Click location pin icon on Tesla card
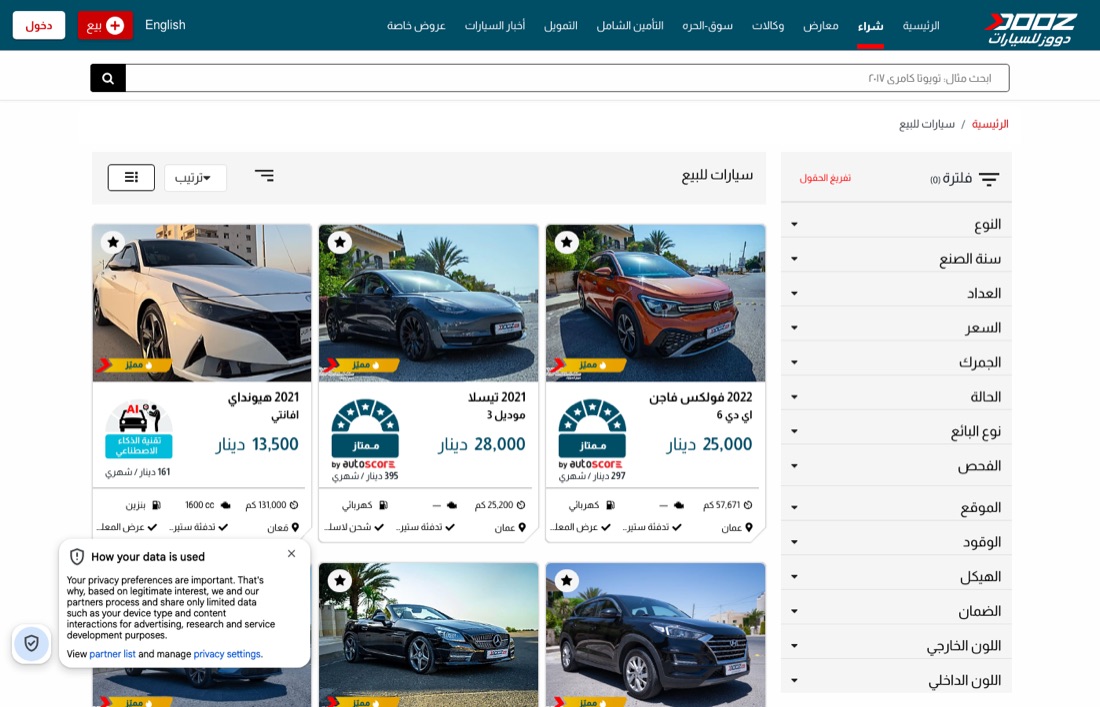This screenshot has height=707, width=1100. [x=523, y=527]
